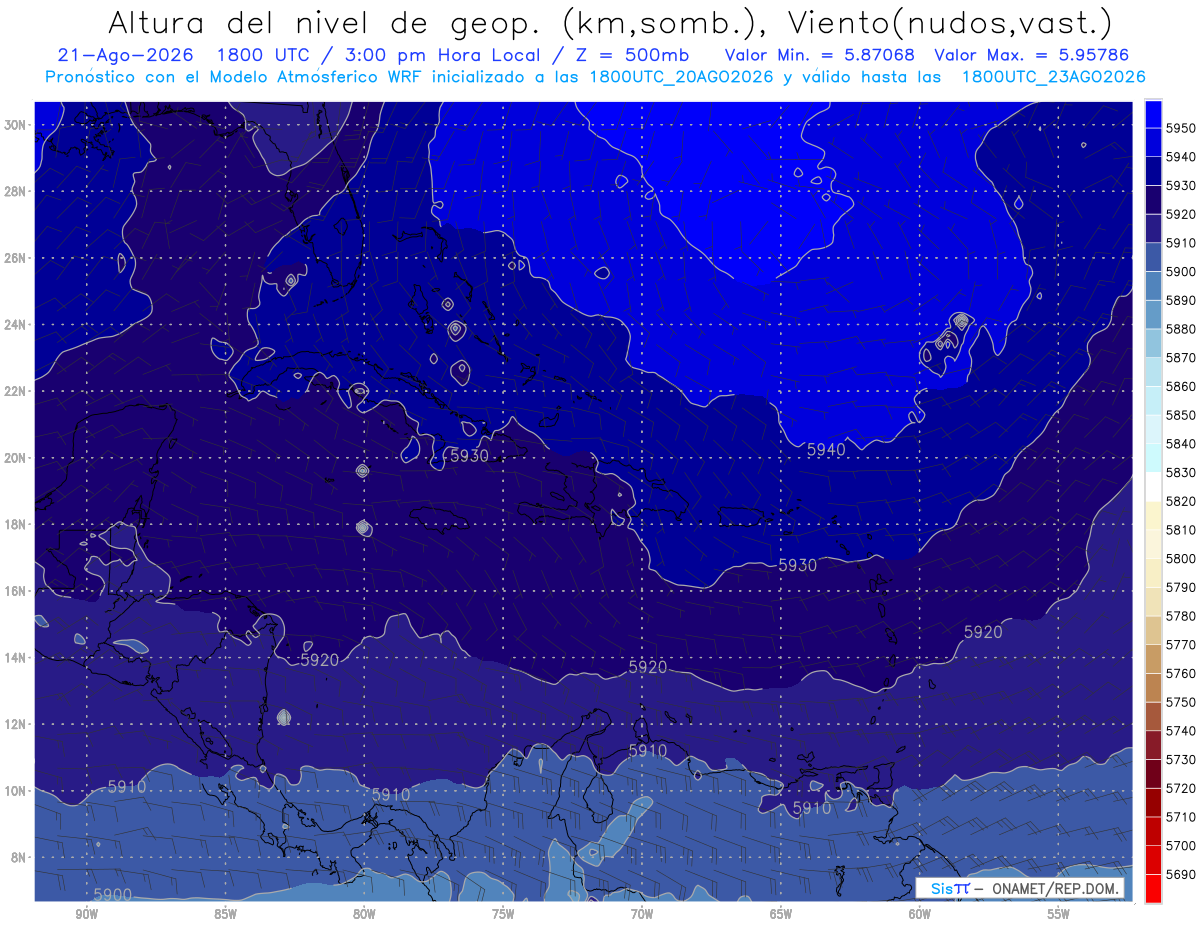Screen dimensions: 1200x927
Task: Click the red swatch below 5690 in legend
Action: 1152,888
